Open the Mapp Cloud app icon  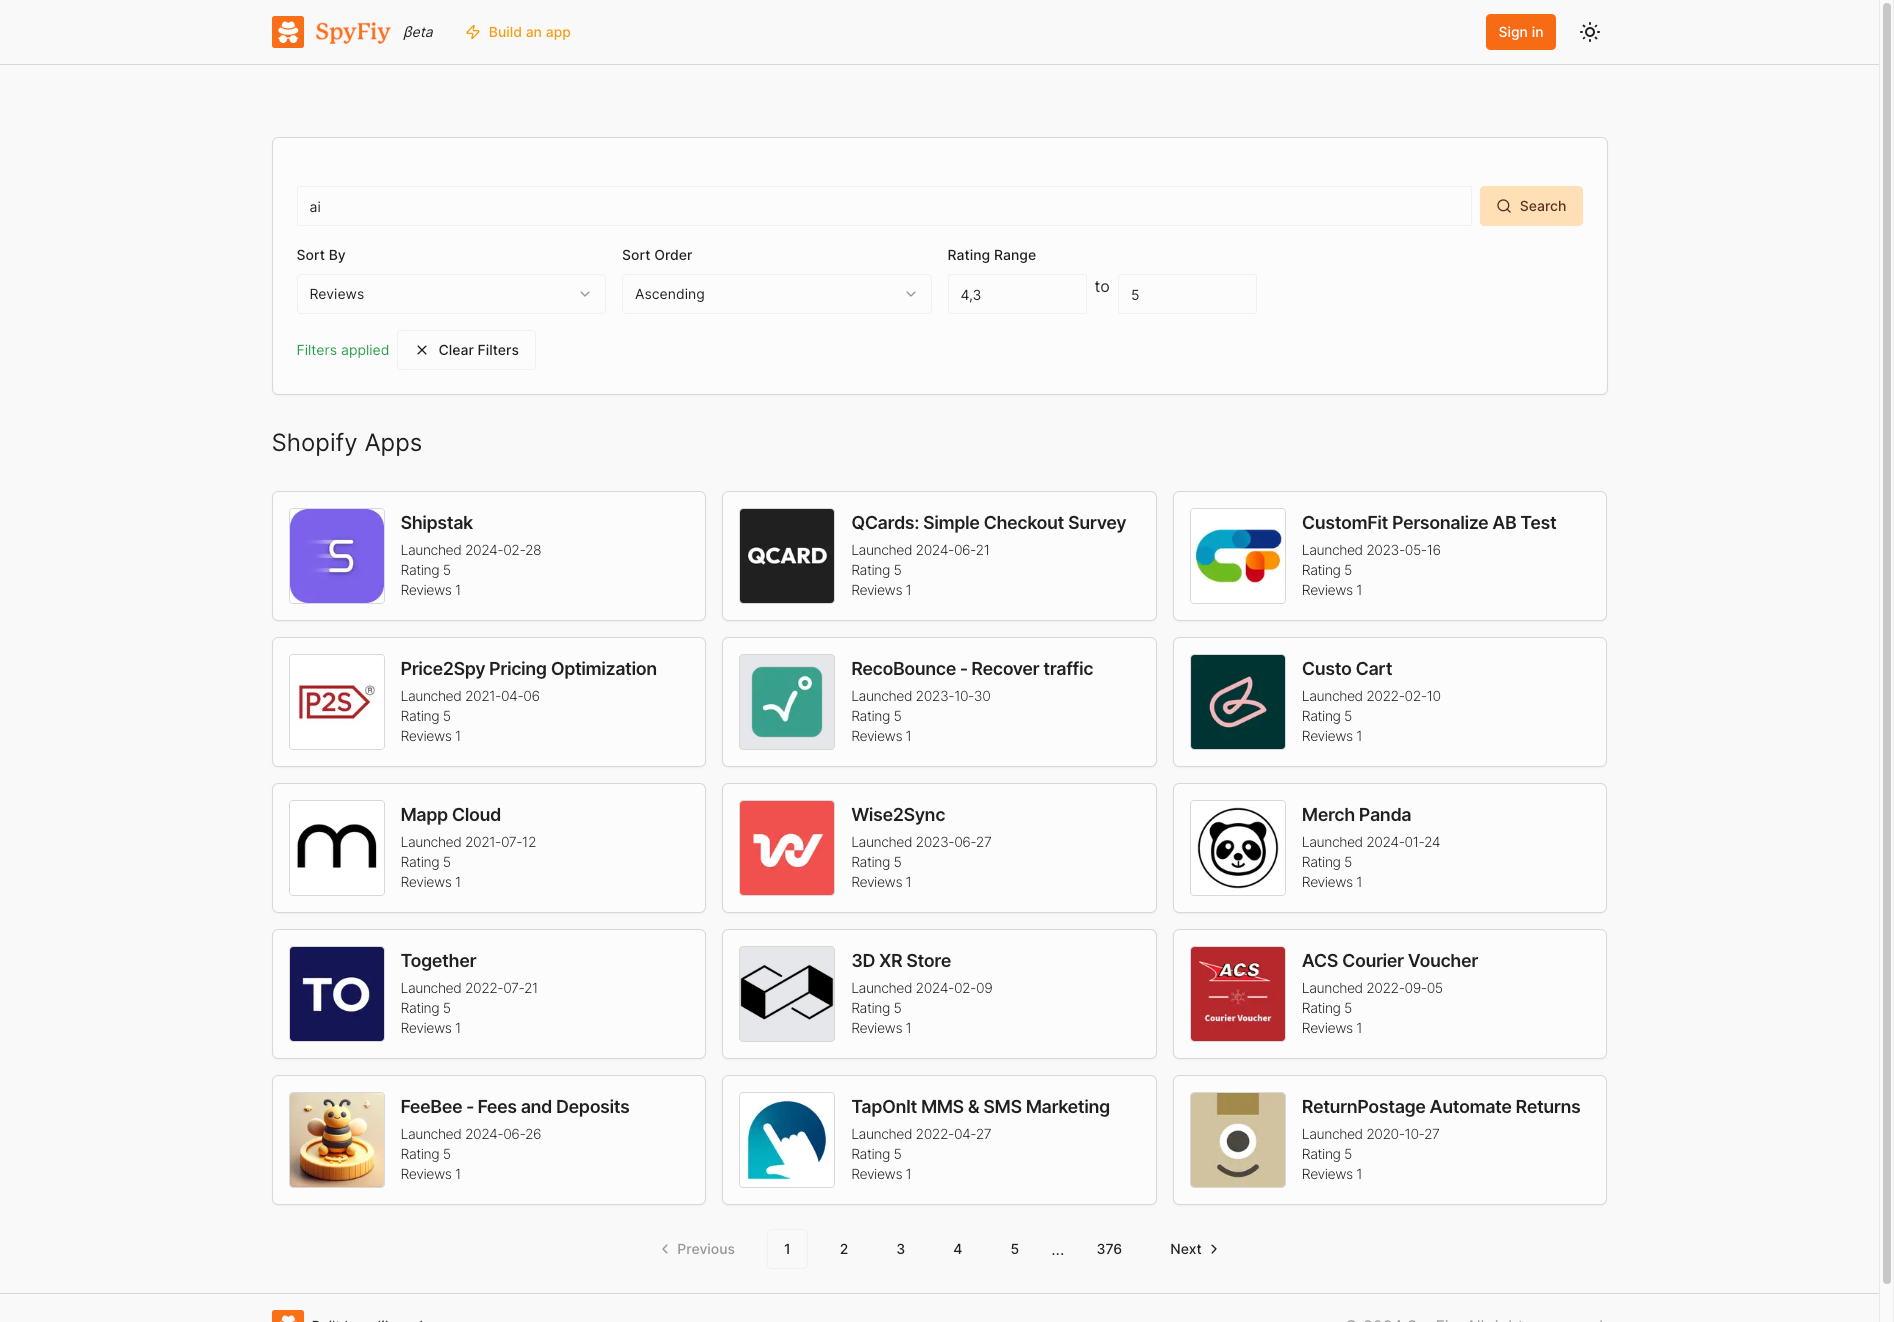tap(337, 848)
